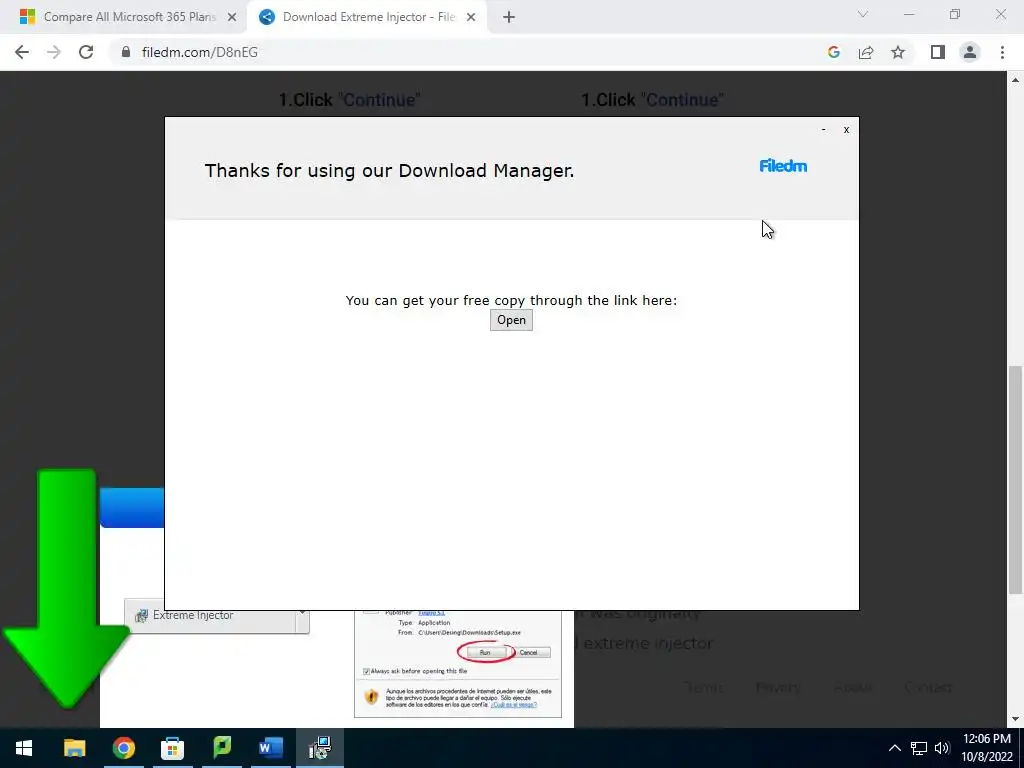The image size is (1024, 768).
Task: Open the tab search chevron
Action: [863, 14]
